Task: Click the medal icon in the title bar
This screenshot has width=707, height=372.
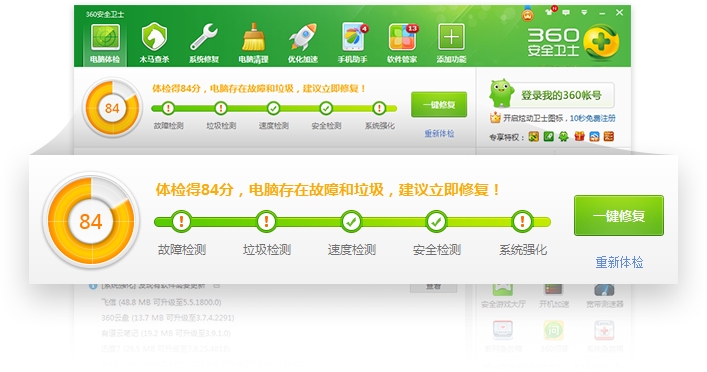Action: click(528, 14)
